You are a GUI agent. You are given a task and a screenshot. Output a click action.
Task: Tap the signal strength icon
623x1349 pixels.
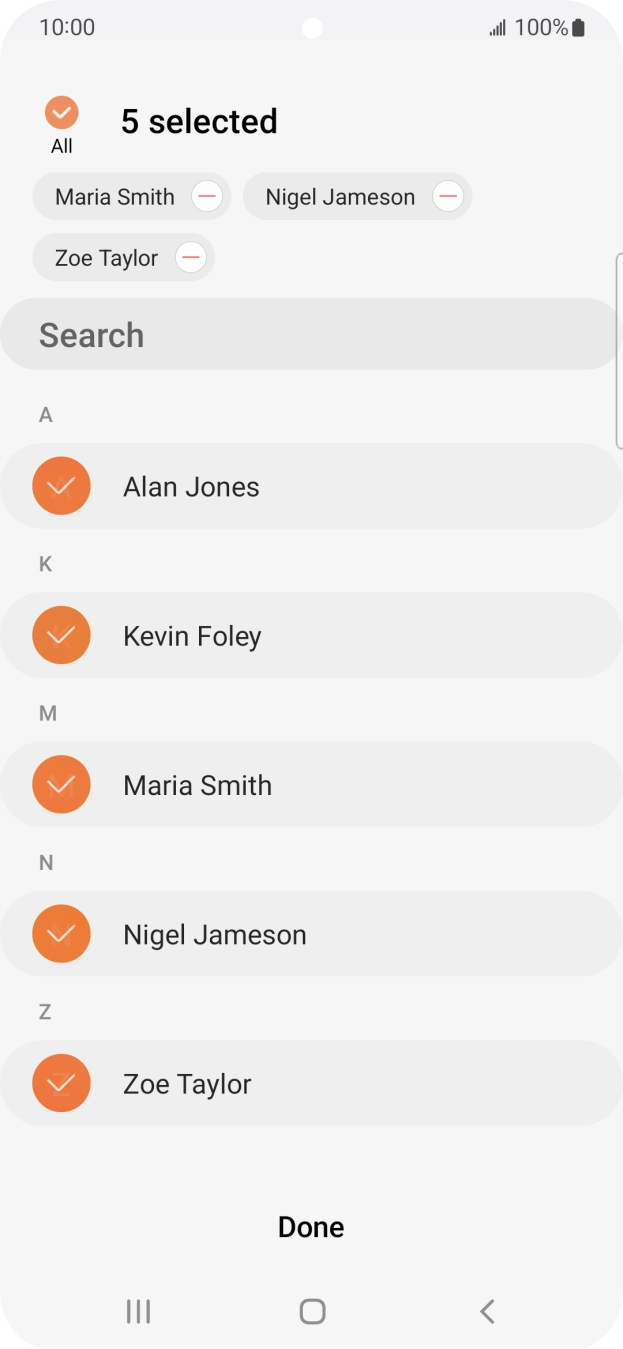[497, 28]
